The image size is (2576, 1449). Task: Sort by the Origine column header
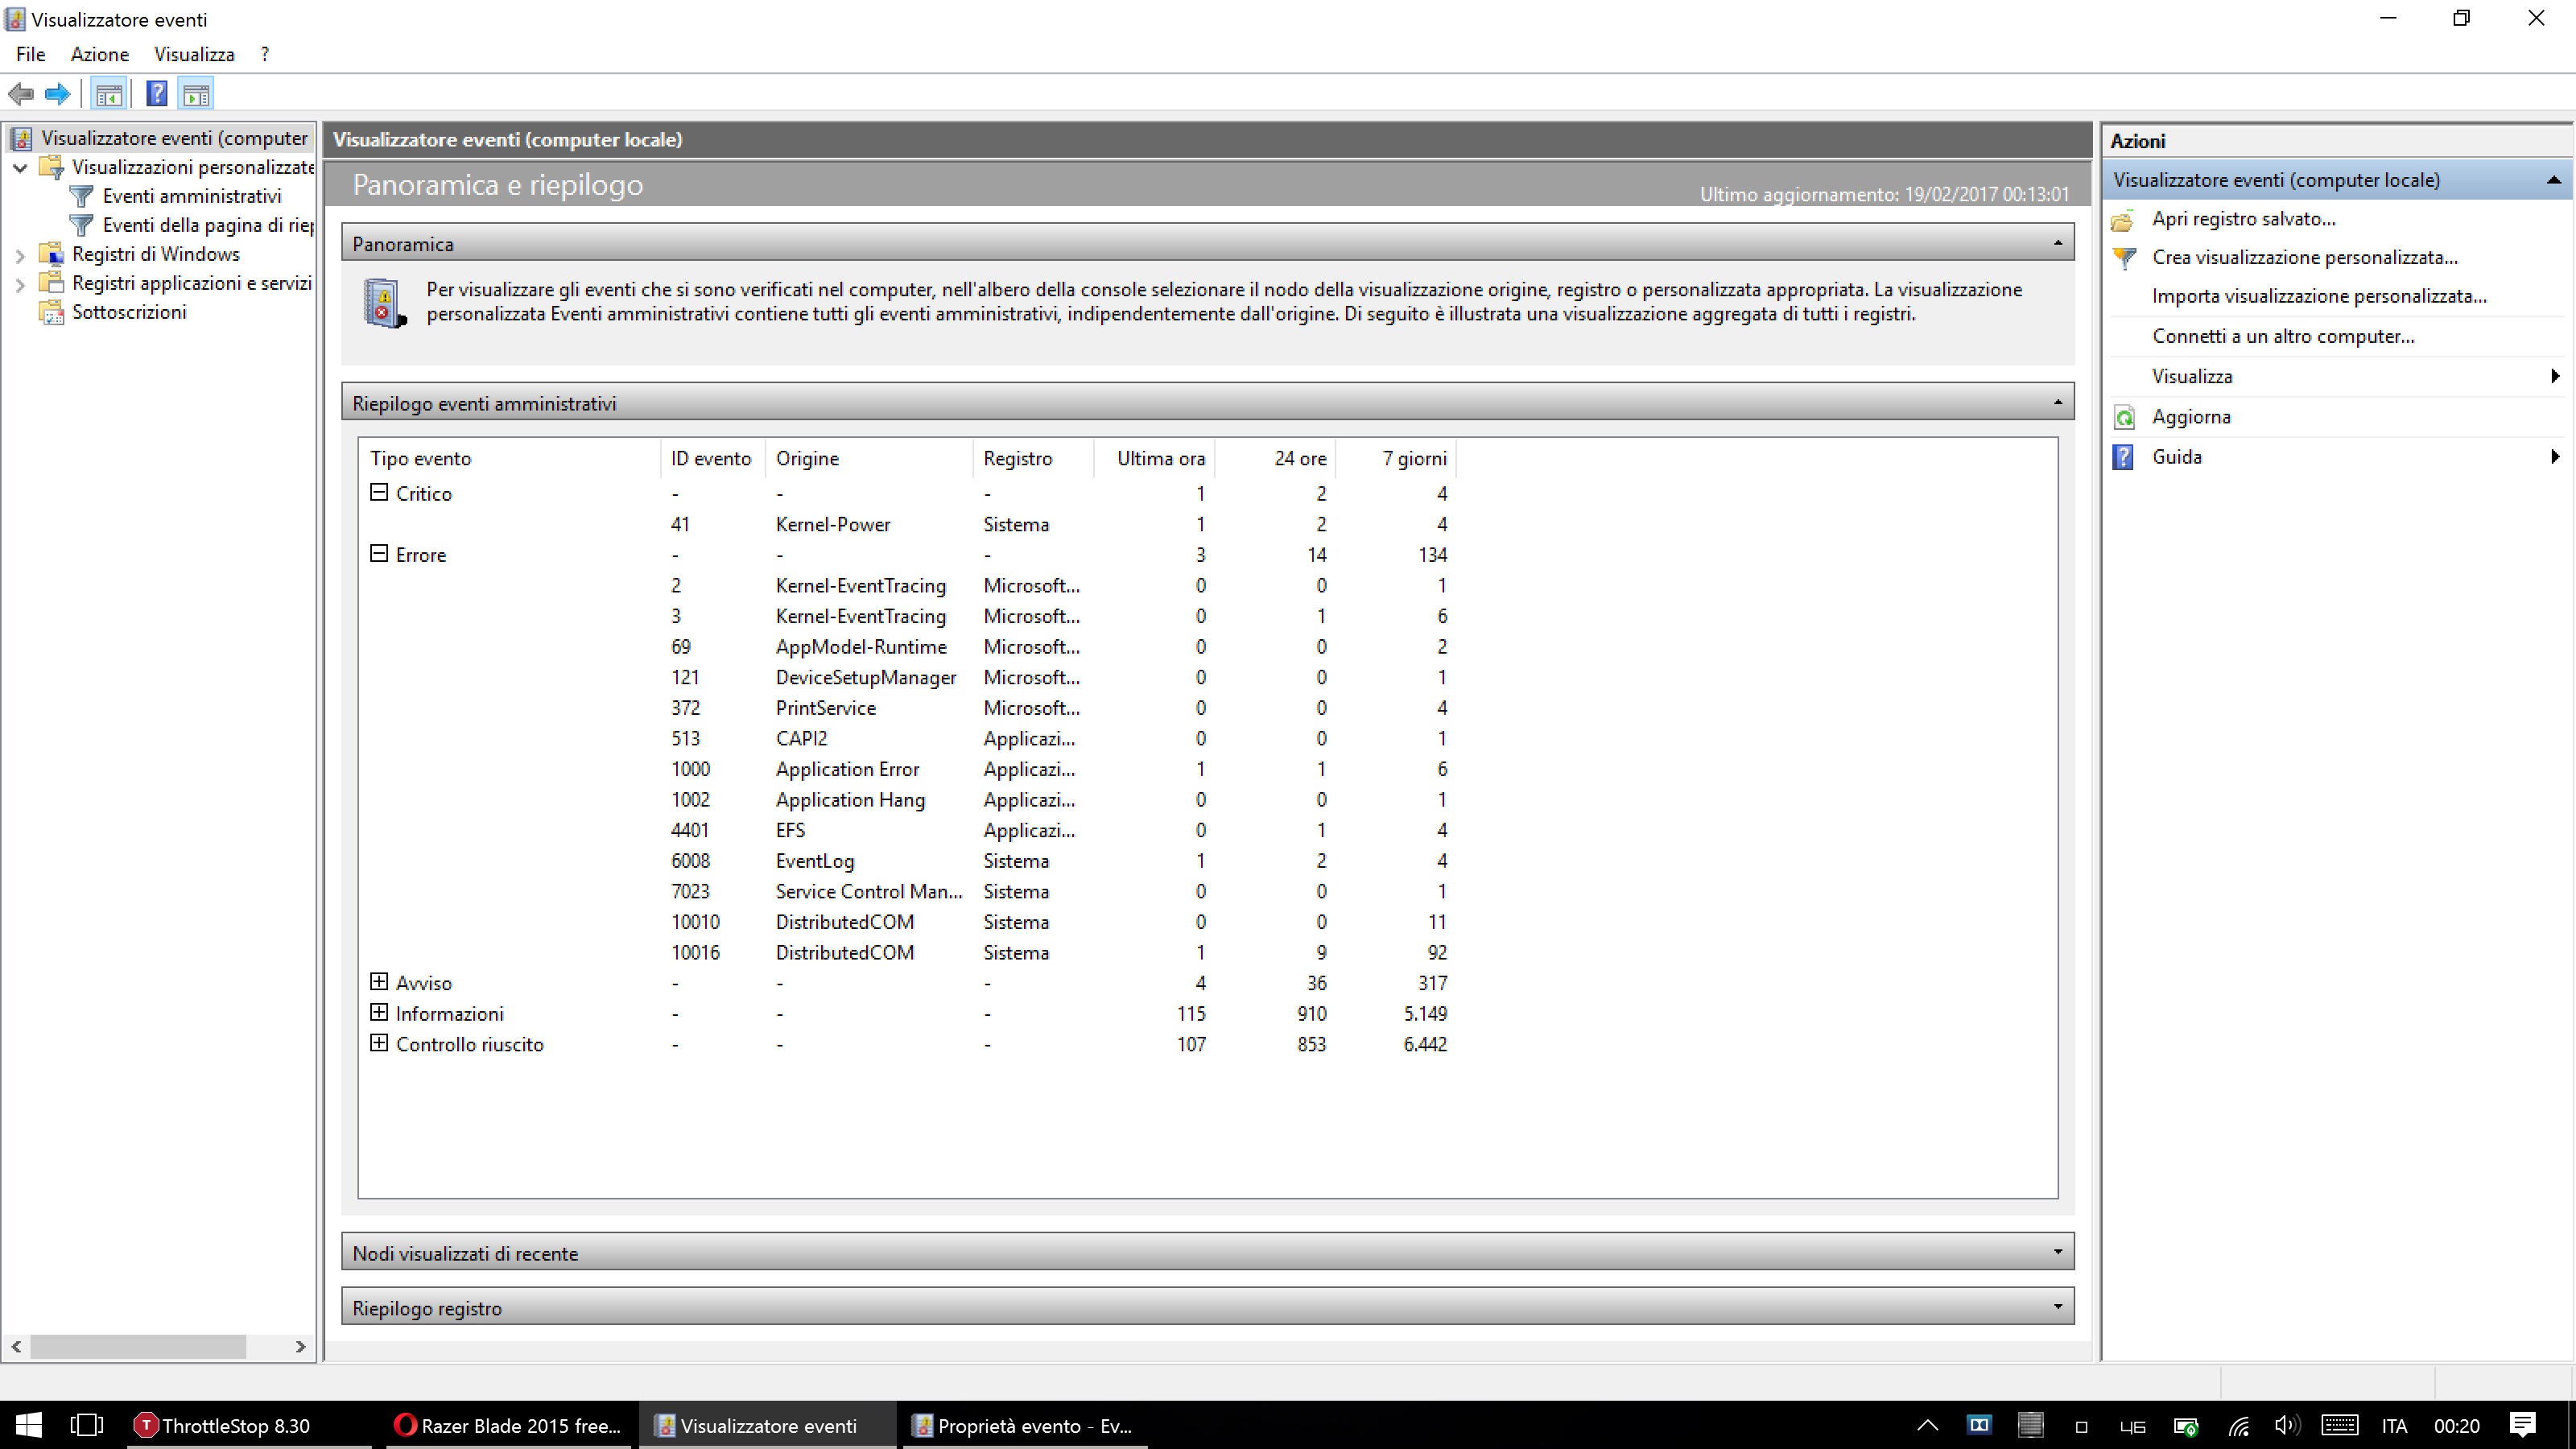point(868,458)
